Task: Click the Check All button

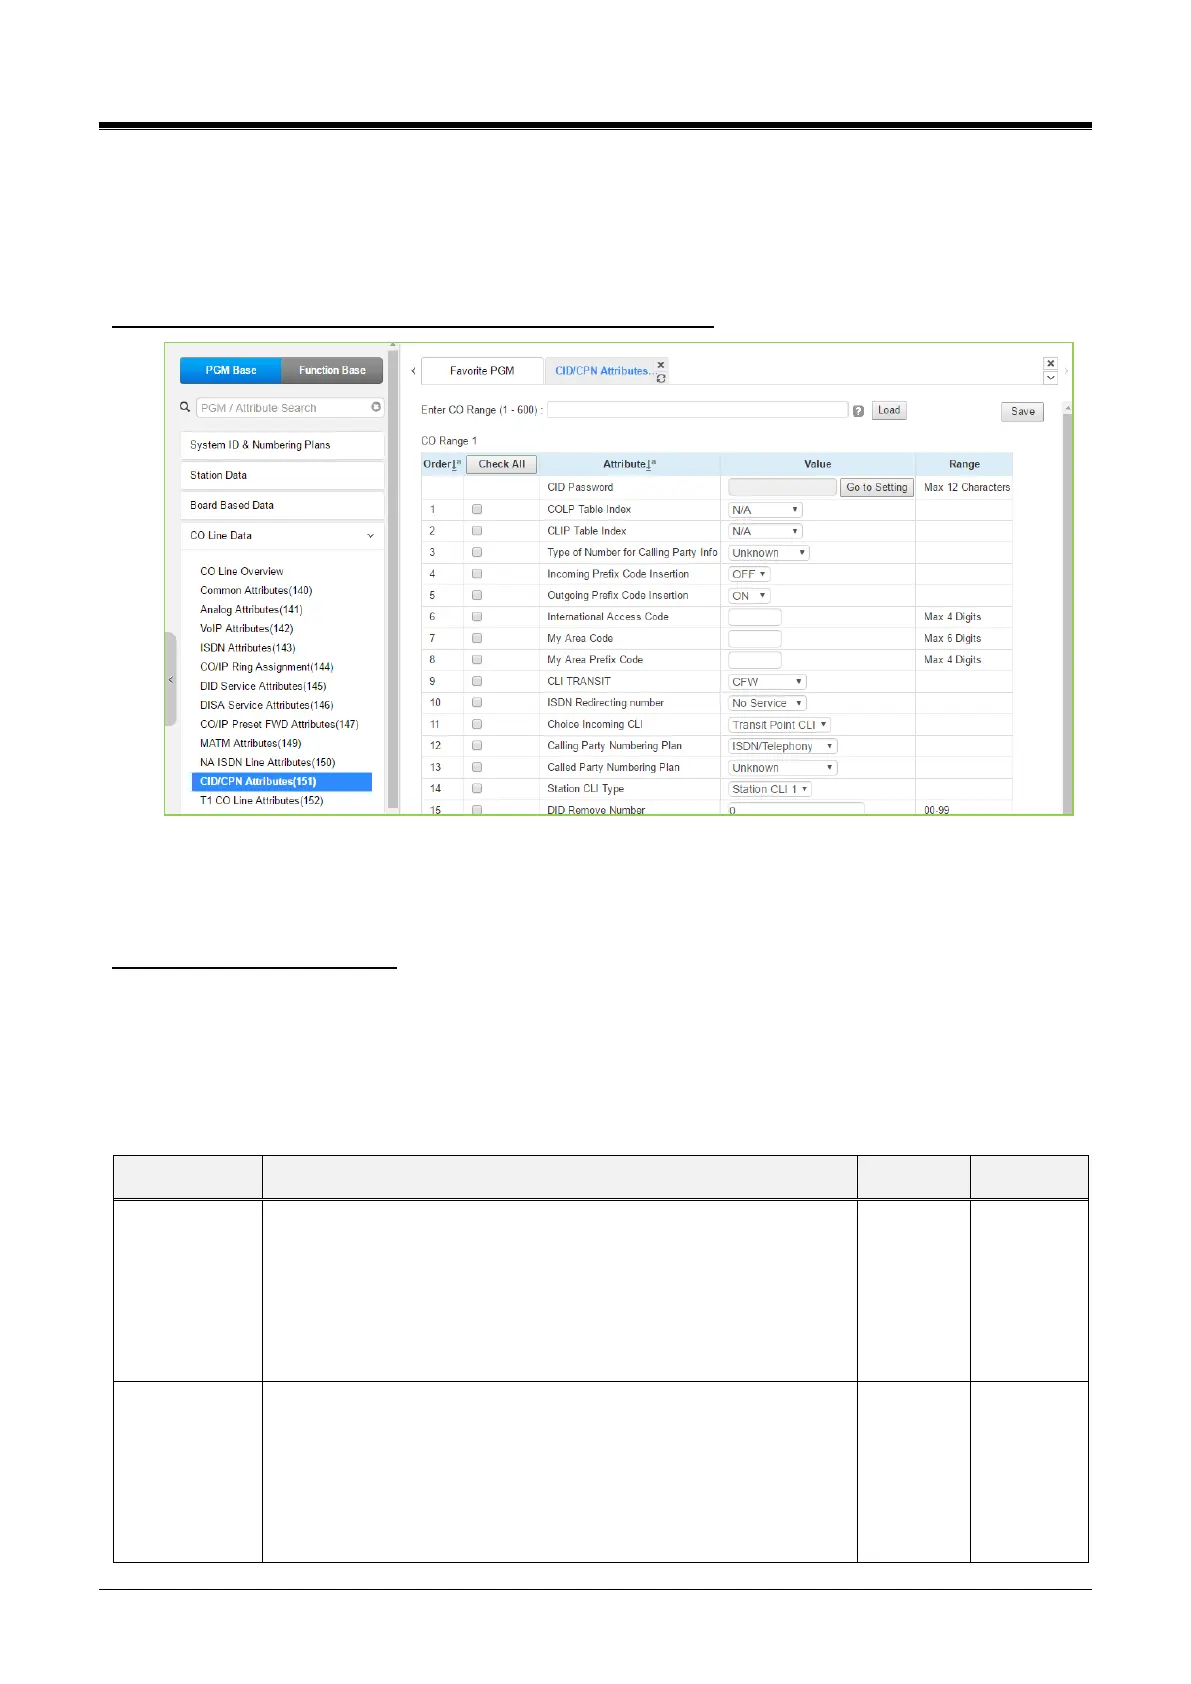Action: click(501, 464)
